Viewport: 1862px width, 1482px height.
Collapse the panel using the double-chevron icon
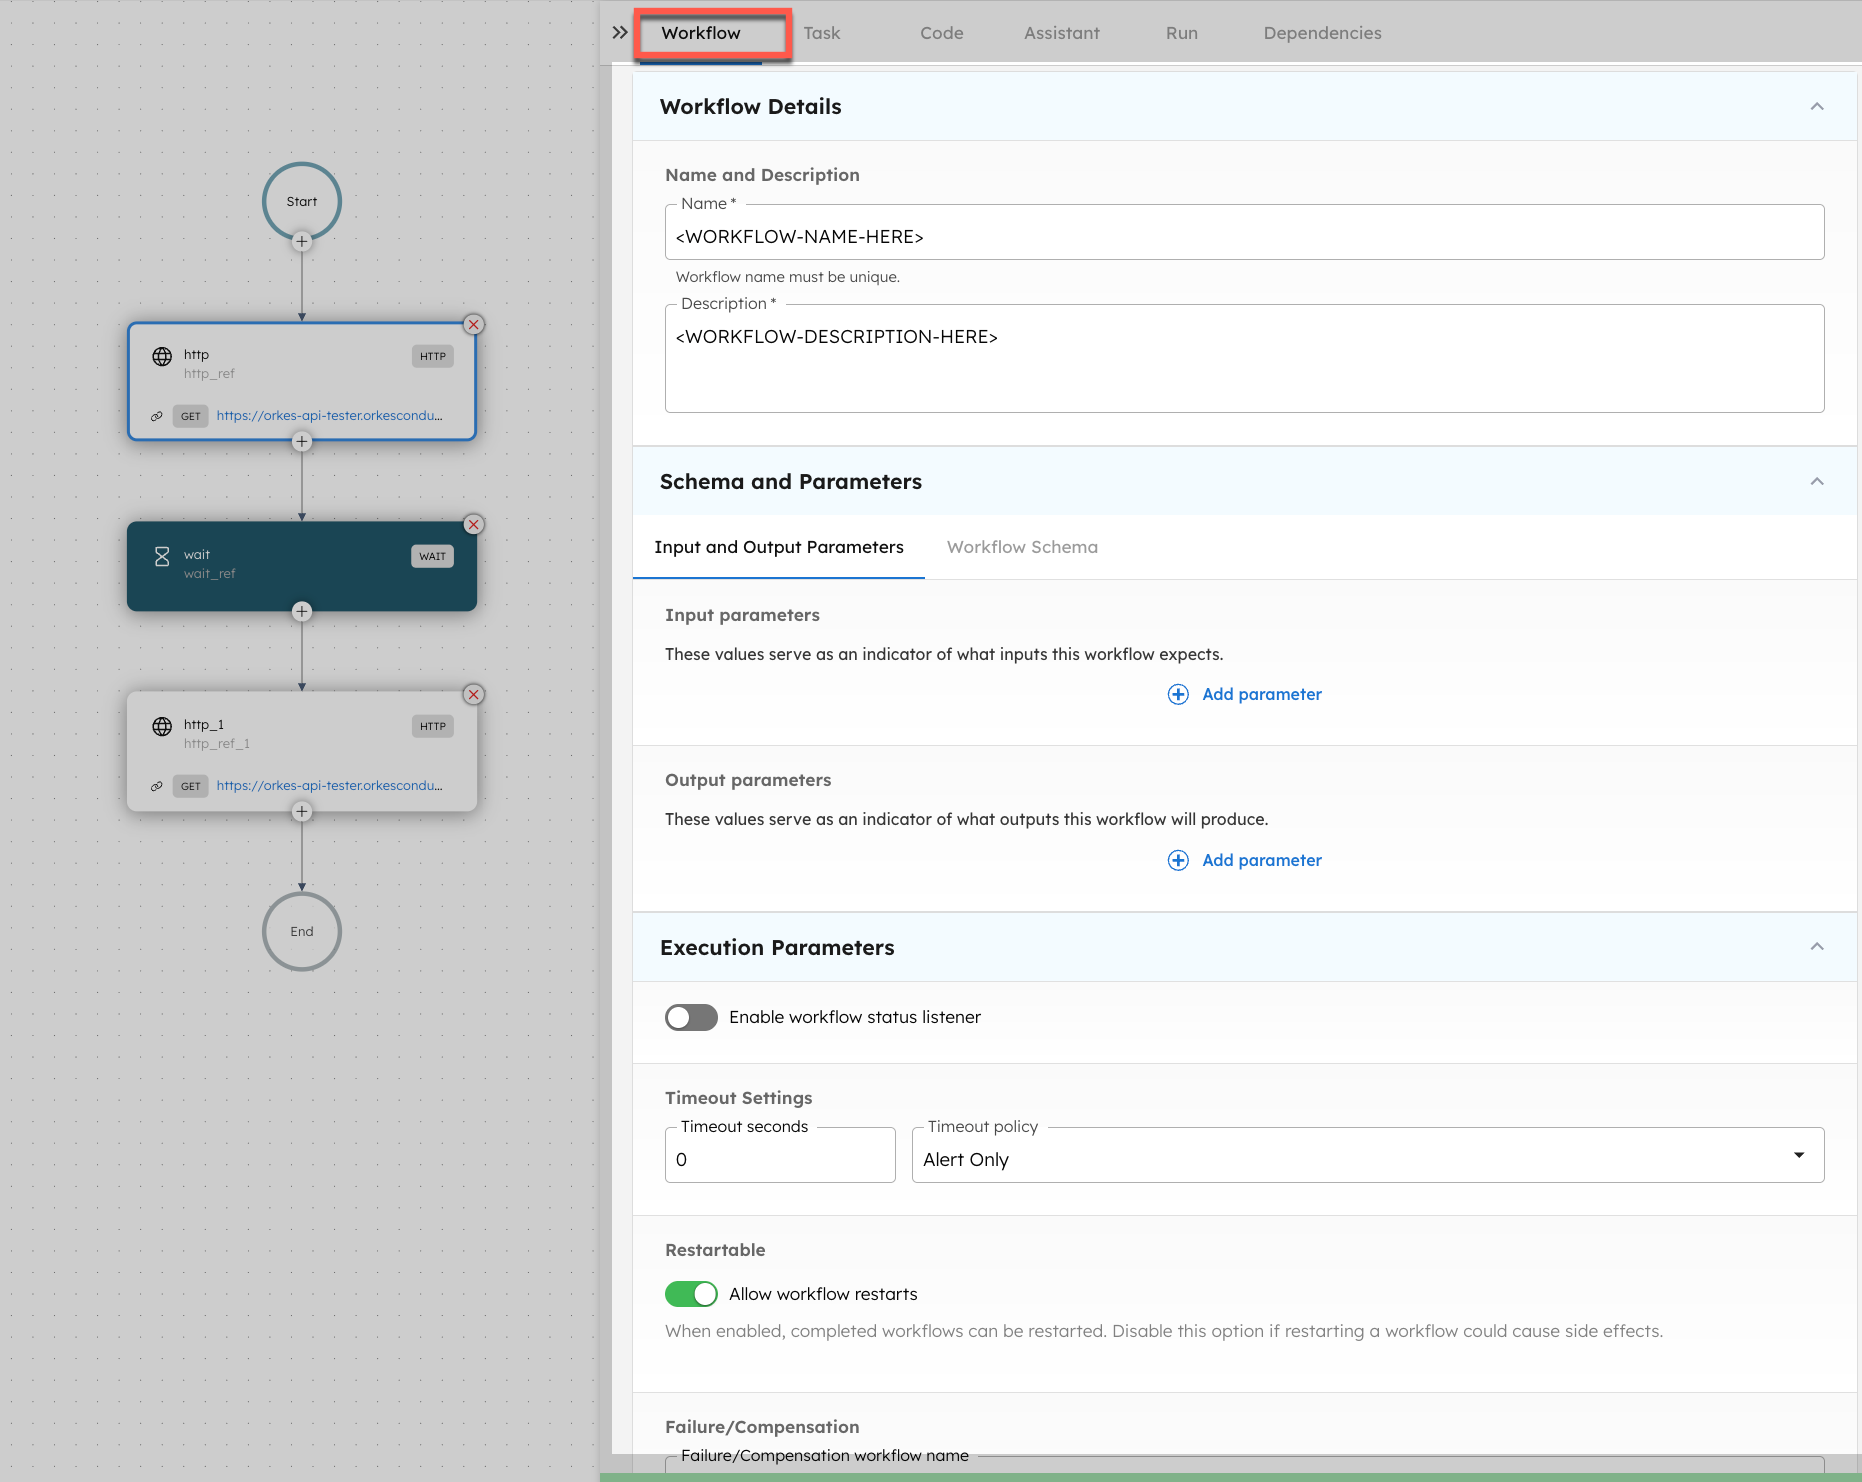point(619,31)
